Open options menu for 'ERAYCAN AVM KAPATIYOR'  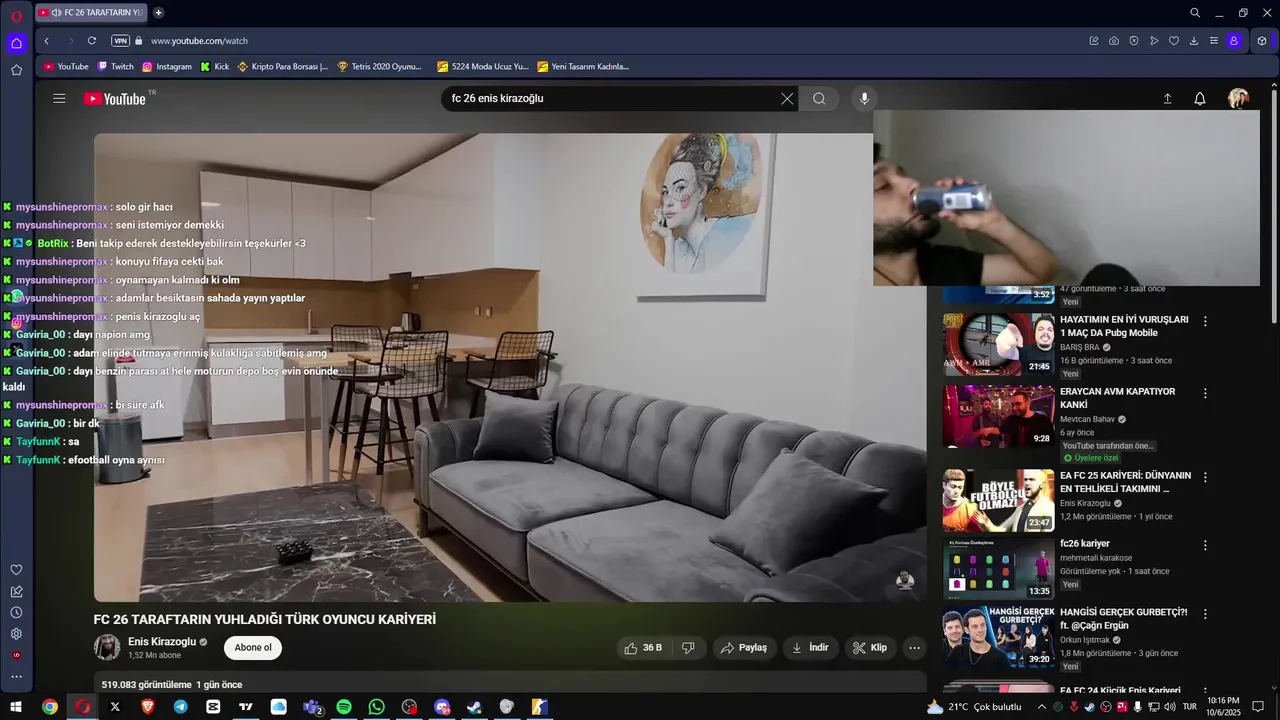1205,393
